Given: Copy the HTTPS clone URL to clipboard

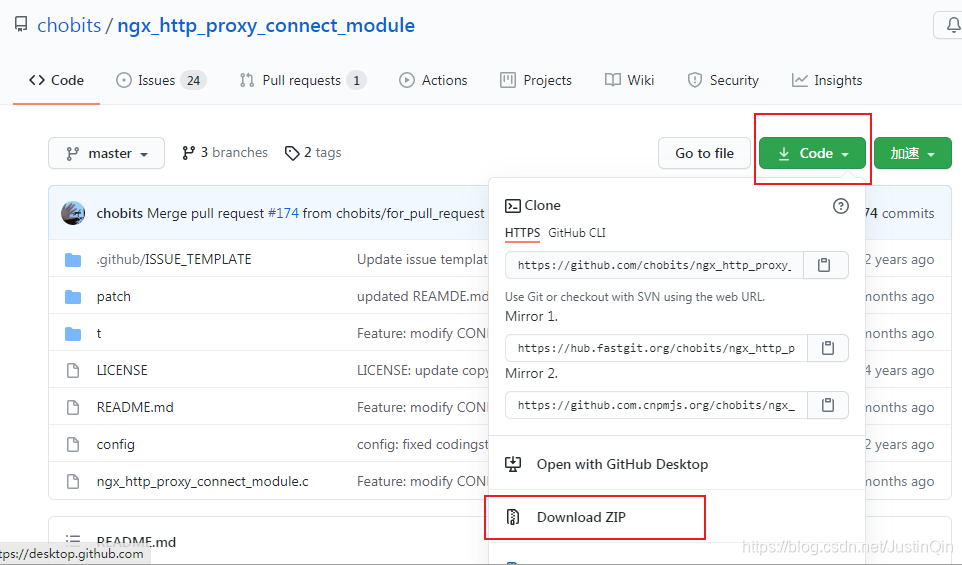Looking at the screenshot, I should (824, 265).
